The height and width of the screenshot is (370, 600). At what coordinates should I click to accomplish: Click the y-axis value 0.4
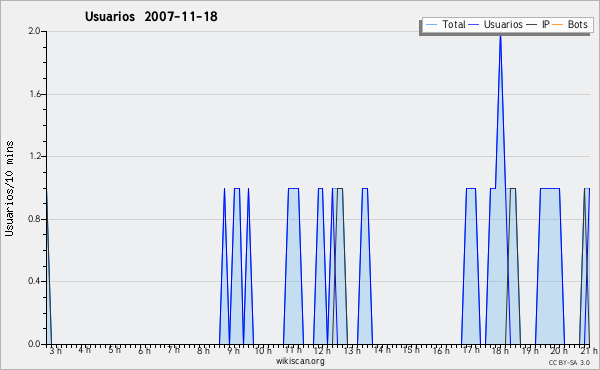pos(34,281)
